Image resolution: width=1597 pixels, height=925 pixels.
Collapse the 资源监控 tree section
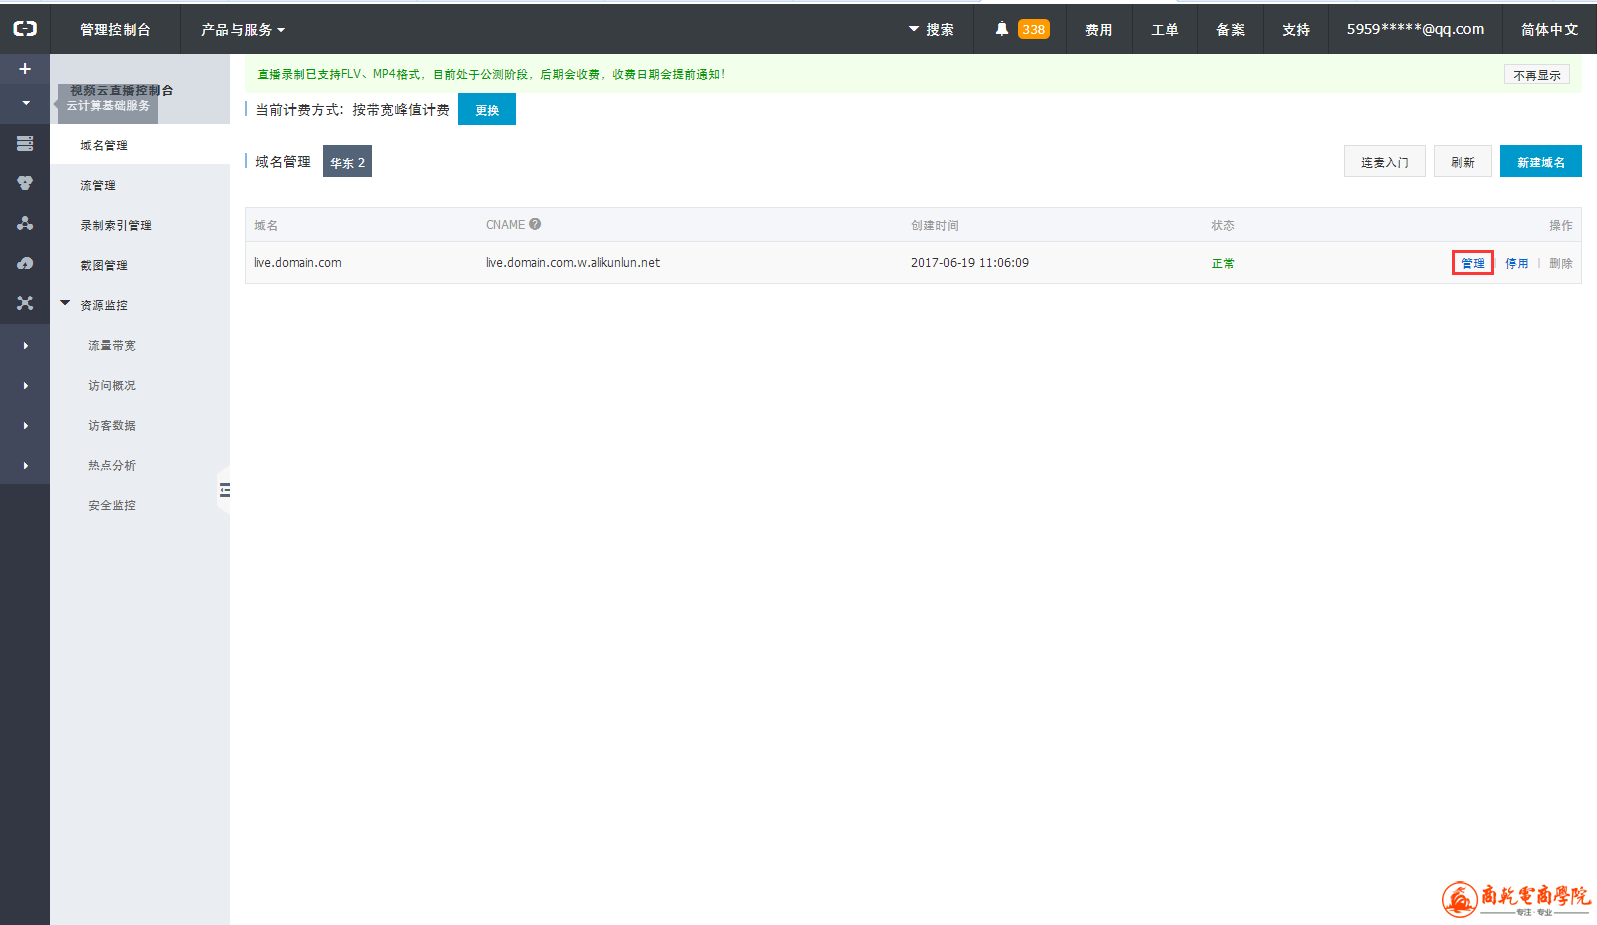65,303
